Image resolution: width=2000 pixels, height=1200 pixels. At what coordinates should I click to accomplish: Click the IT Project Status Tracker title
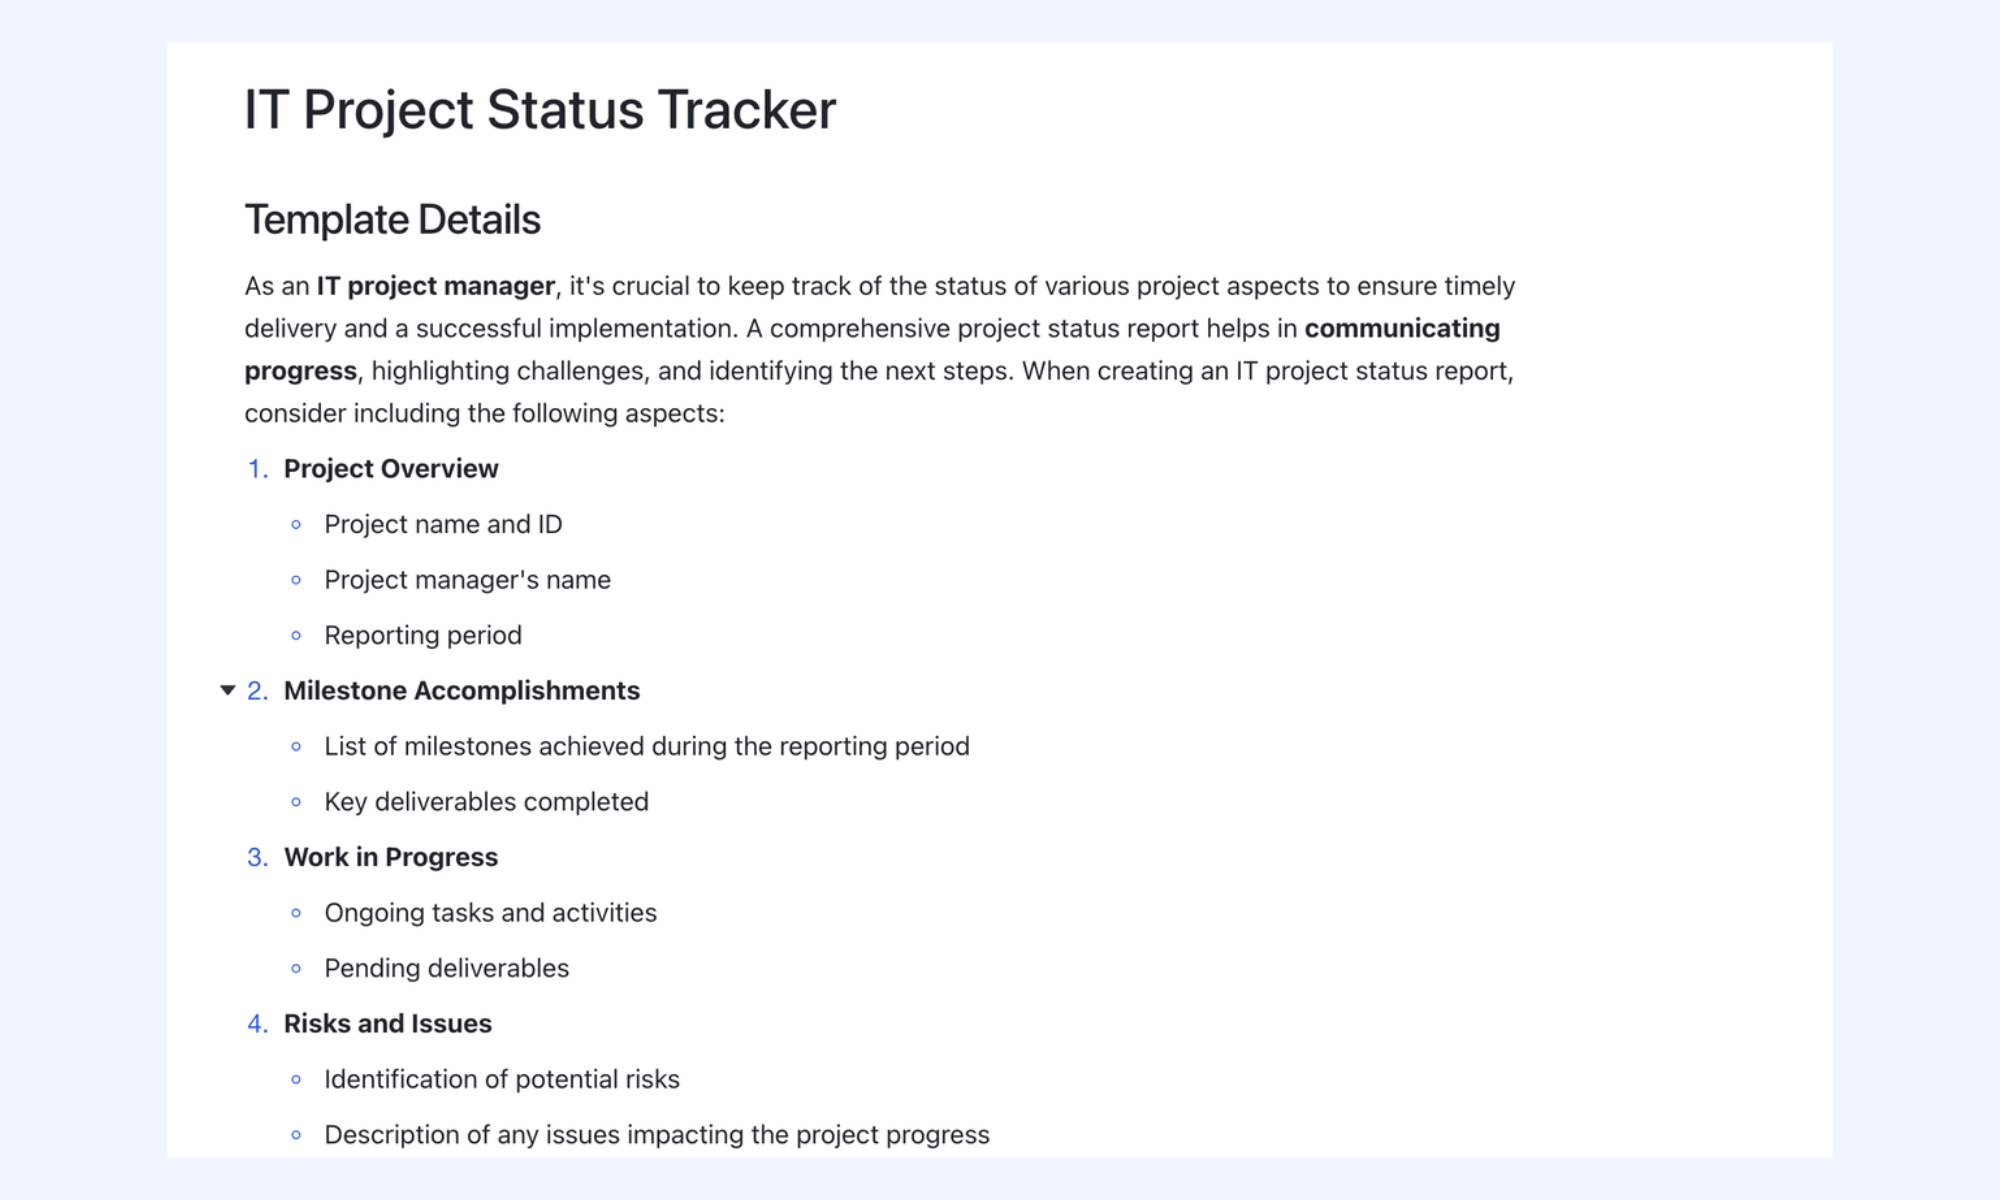coord(540,110)
